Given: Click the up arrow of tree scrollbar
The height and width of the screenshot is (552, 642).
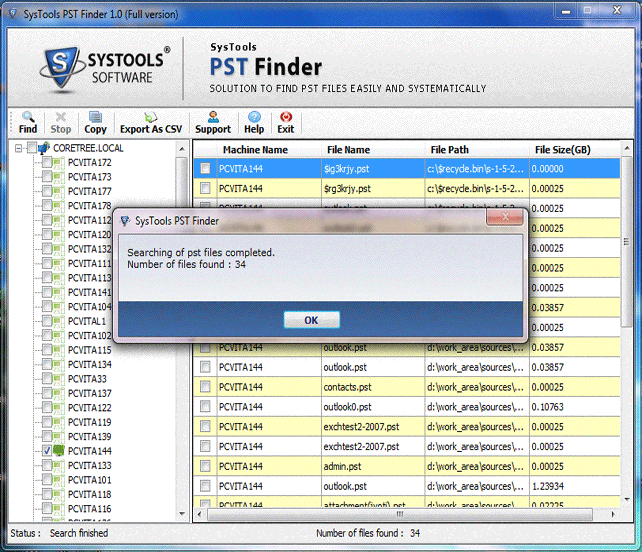Looking at the screenshot, I should [182, 149].
